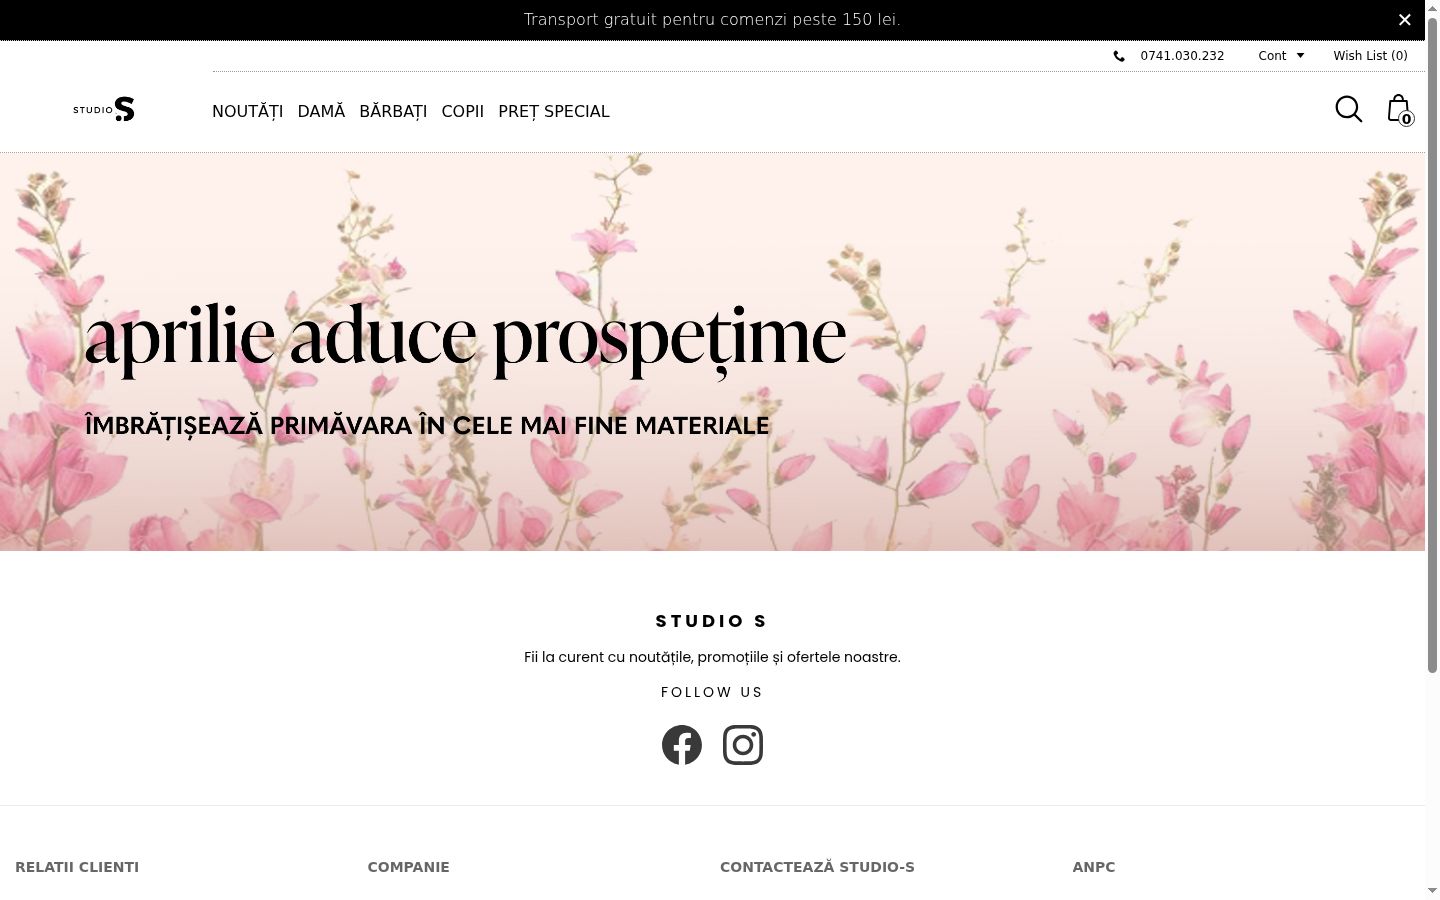Click the aprilie aduce prospețime banner
The image size is (1440, 900).
712,352
